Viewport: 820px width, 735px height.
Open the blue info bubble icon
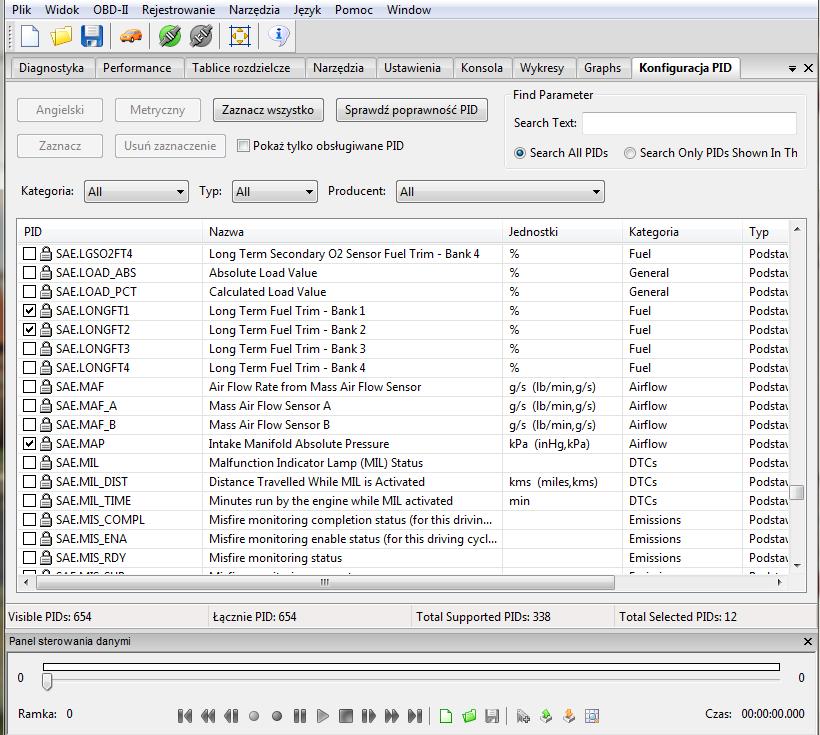pyautogui.click(x=278, y=37)
